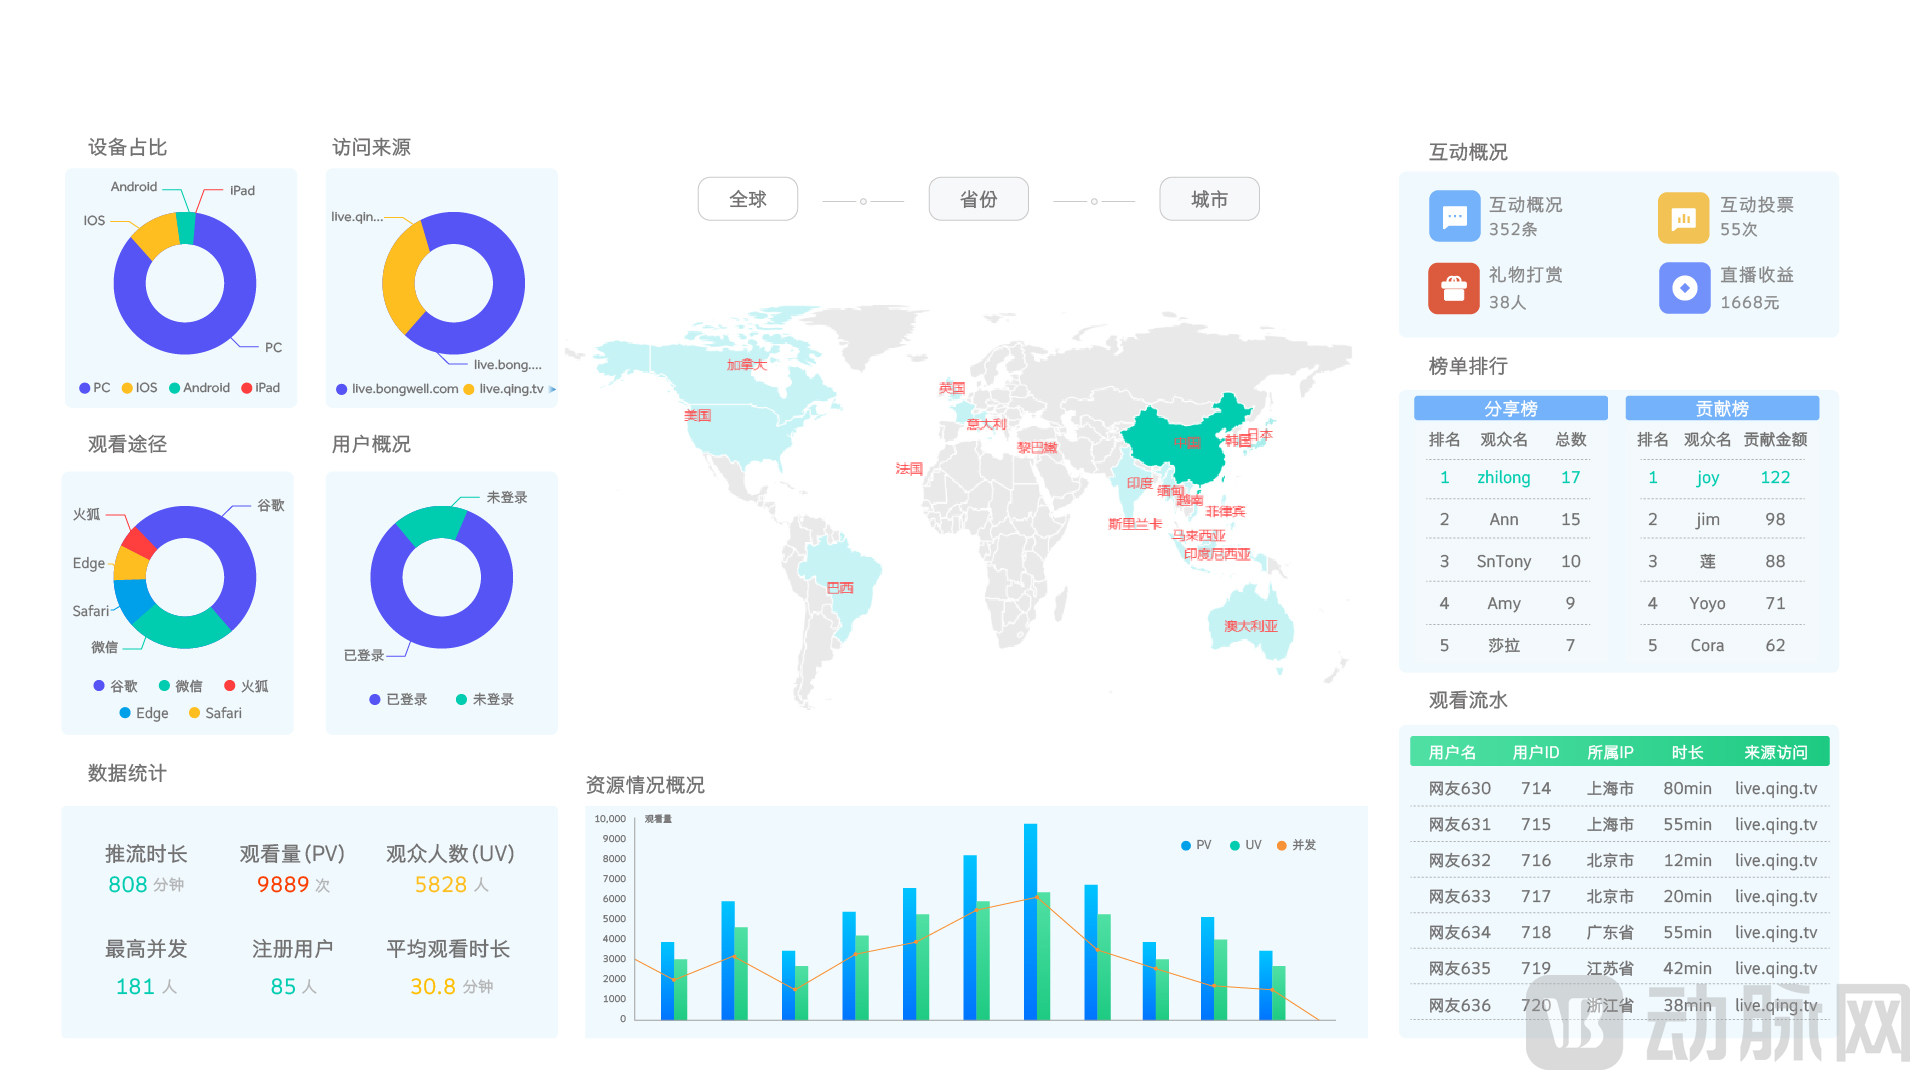Toggle the 谷歌 legend in 观看途径
1920x1080 pixels.
115,686
